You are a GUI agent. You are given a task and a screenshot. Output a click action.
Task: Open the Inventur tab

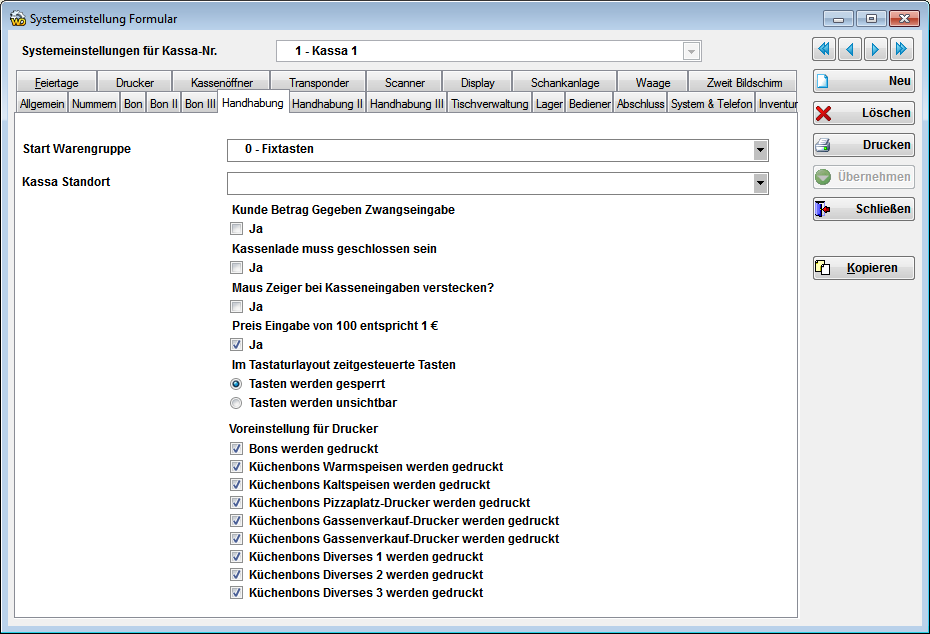click(777, 104)
